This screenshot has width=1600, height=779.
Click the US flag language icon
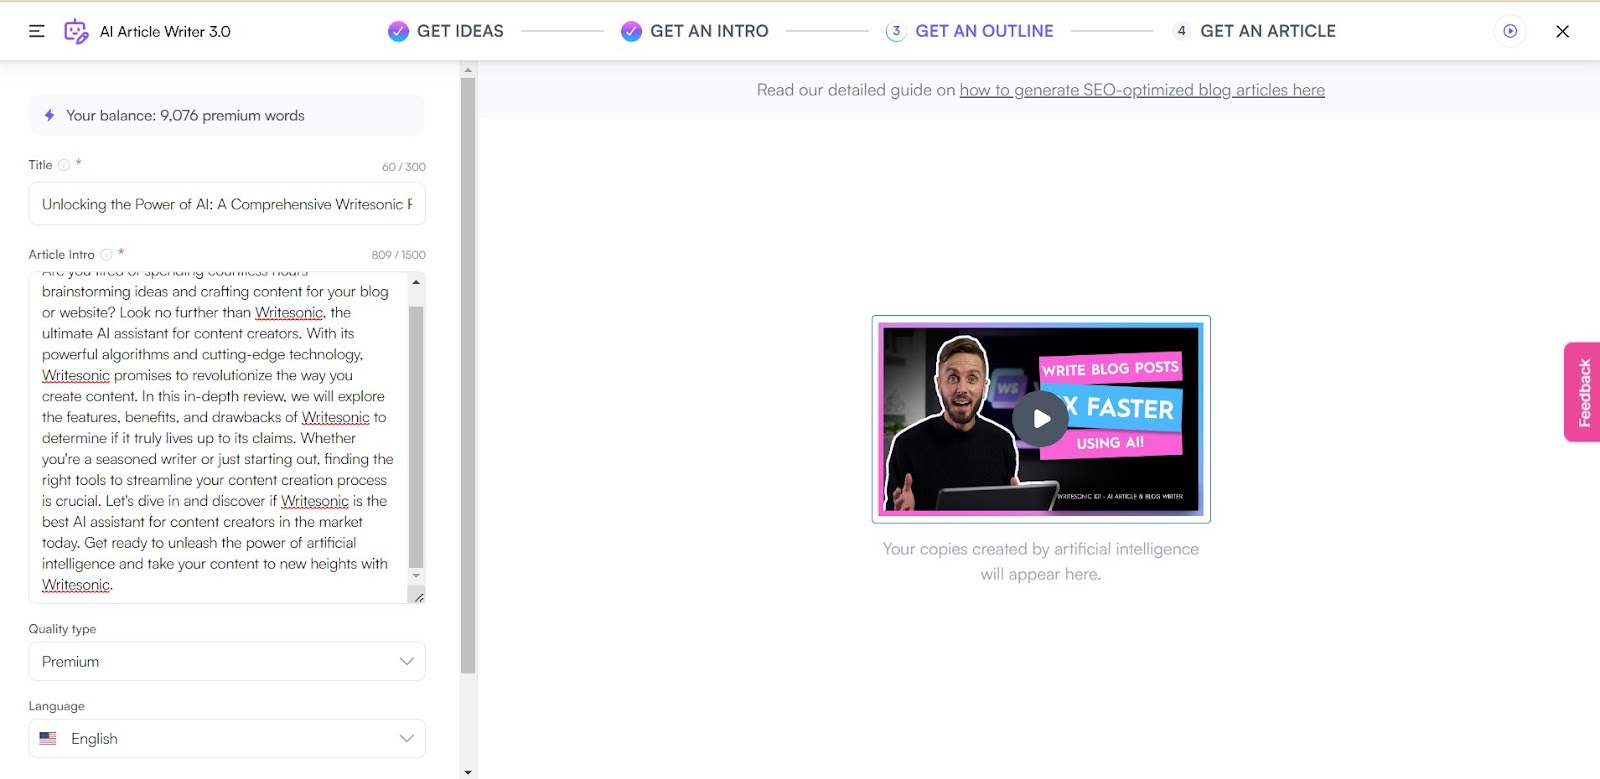click(48, 738)
